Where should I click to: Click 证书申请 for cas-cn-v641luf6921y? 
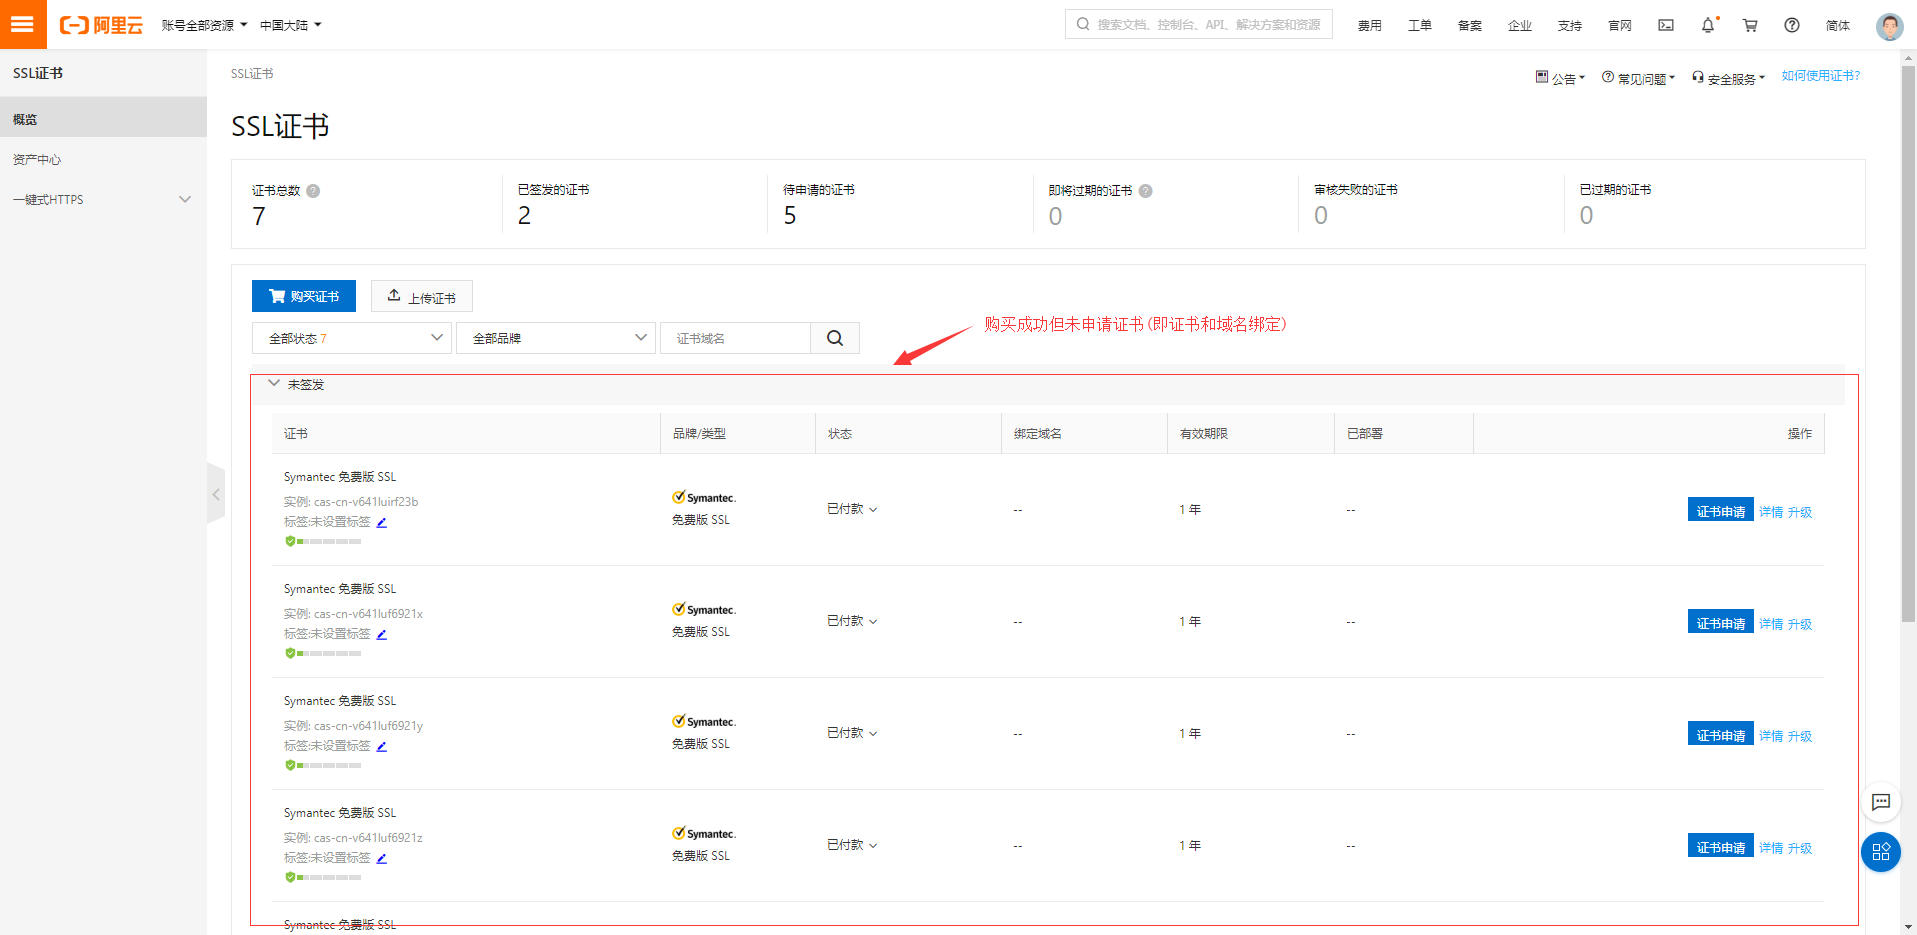(1720, 734)
